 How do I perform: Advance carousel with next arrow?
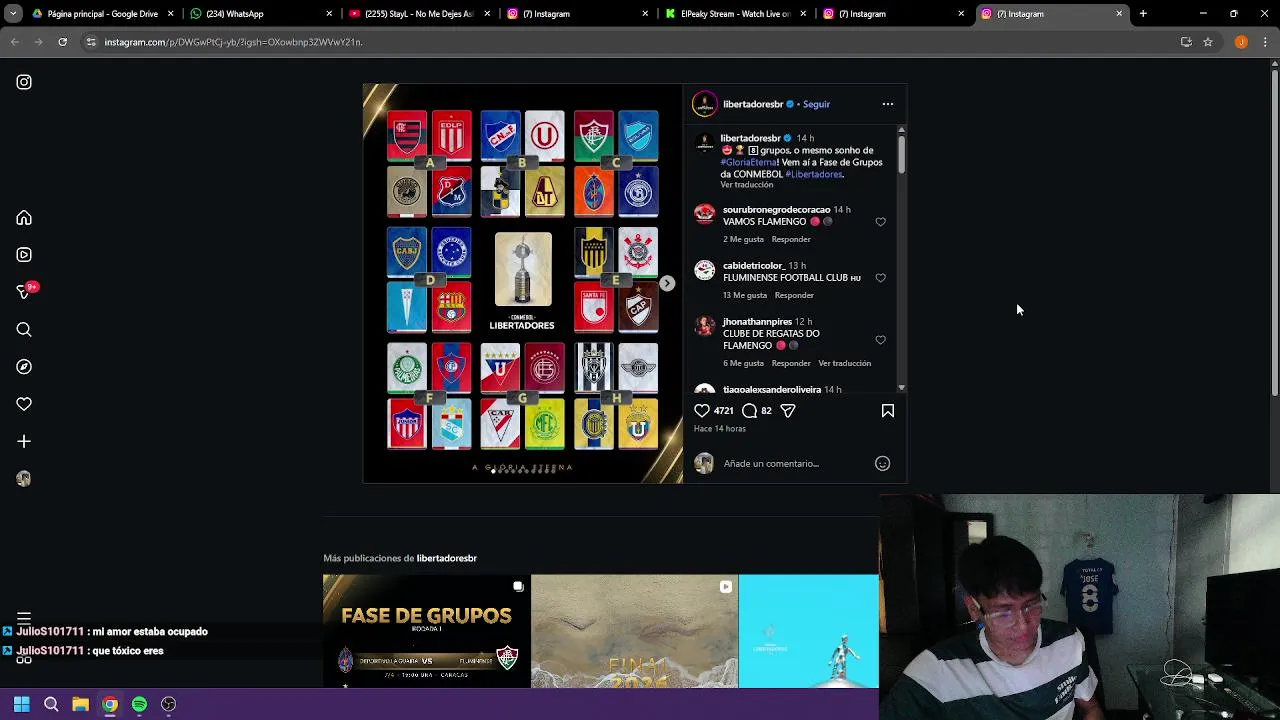tap(667, 284)
